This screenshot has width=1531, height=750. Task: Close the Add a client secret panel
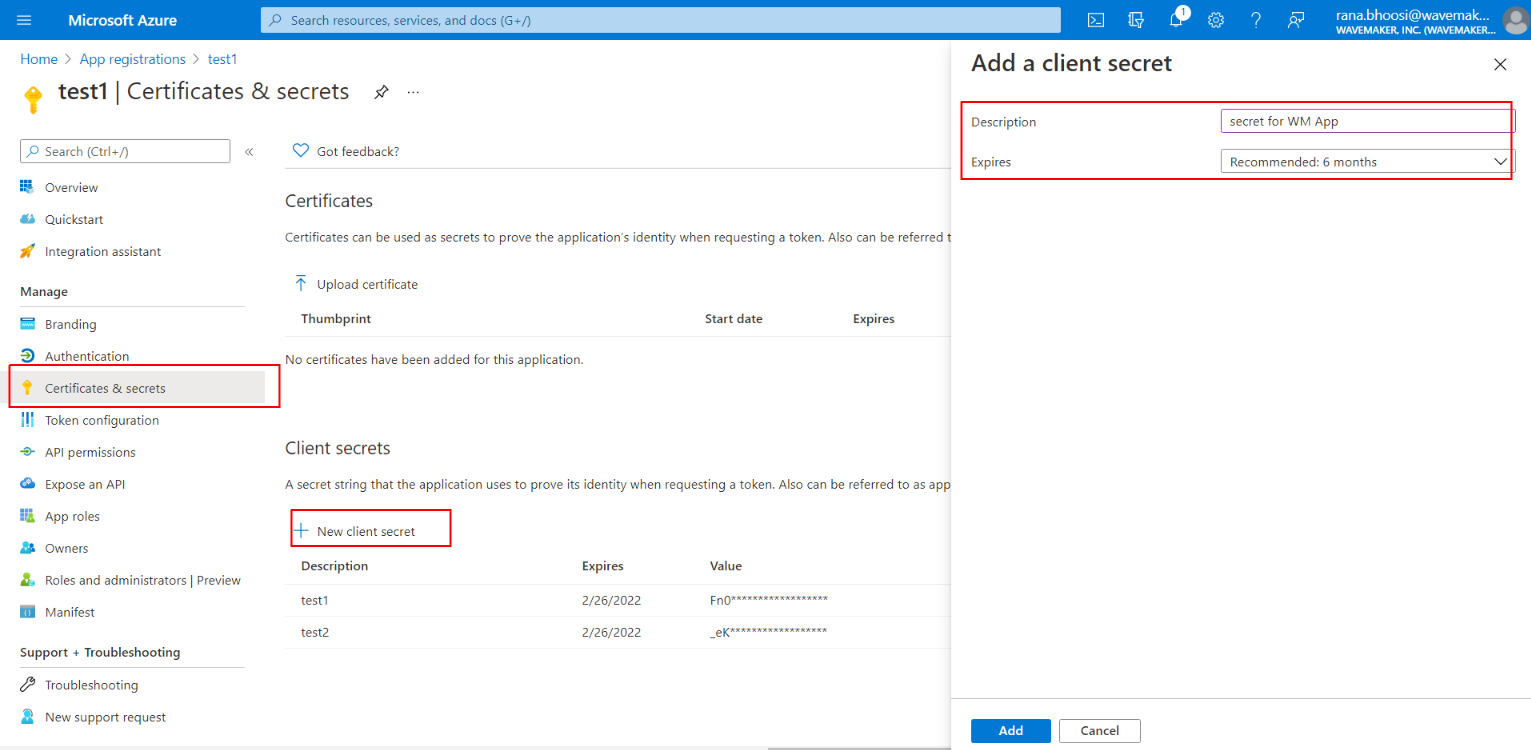click(1499, 64)
